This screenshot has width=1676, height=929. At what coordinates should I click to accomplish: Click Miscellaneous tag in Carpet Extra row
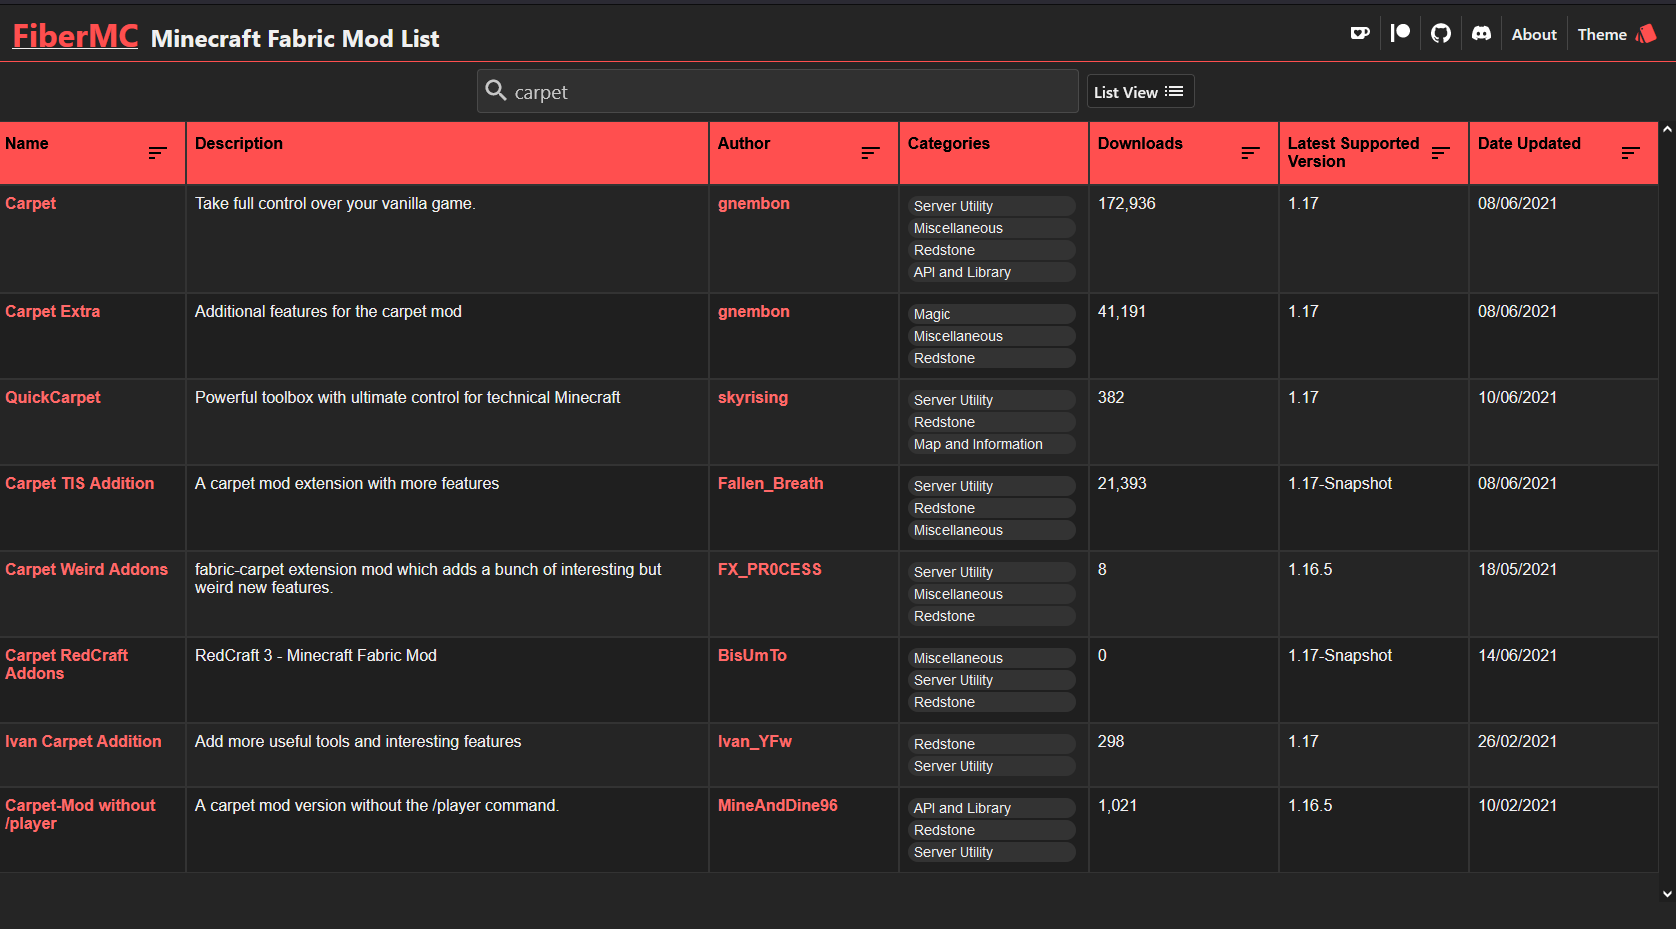click(992, 336)
